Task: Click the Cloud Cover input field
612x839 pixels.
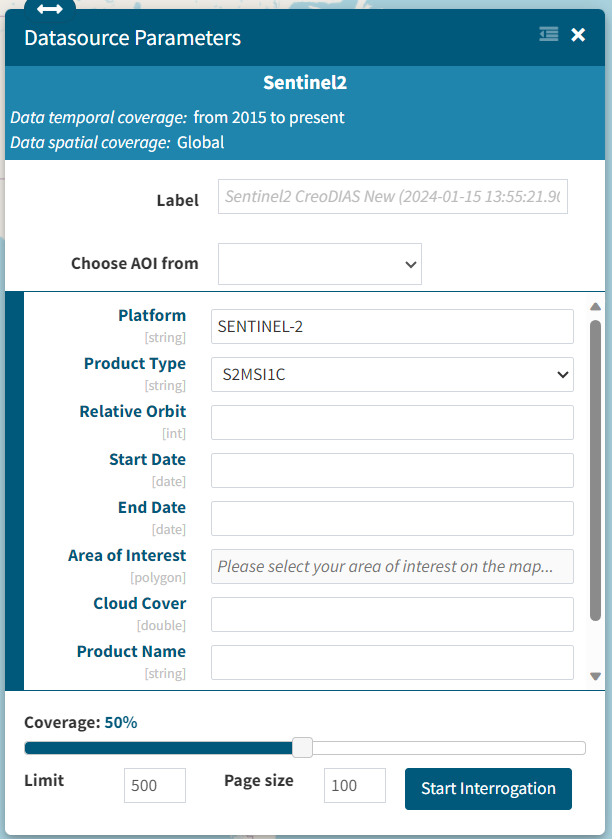Action: 392,614
